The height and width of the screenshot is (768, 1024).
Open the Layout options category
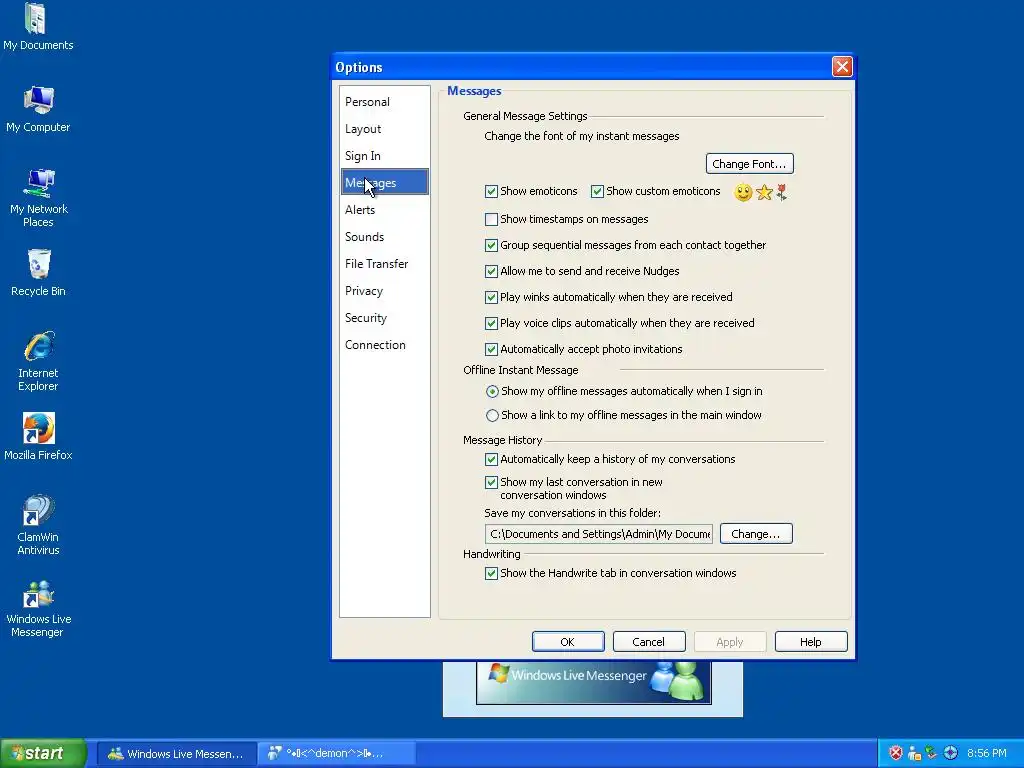(x=384, y=129)
